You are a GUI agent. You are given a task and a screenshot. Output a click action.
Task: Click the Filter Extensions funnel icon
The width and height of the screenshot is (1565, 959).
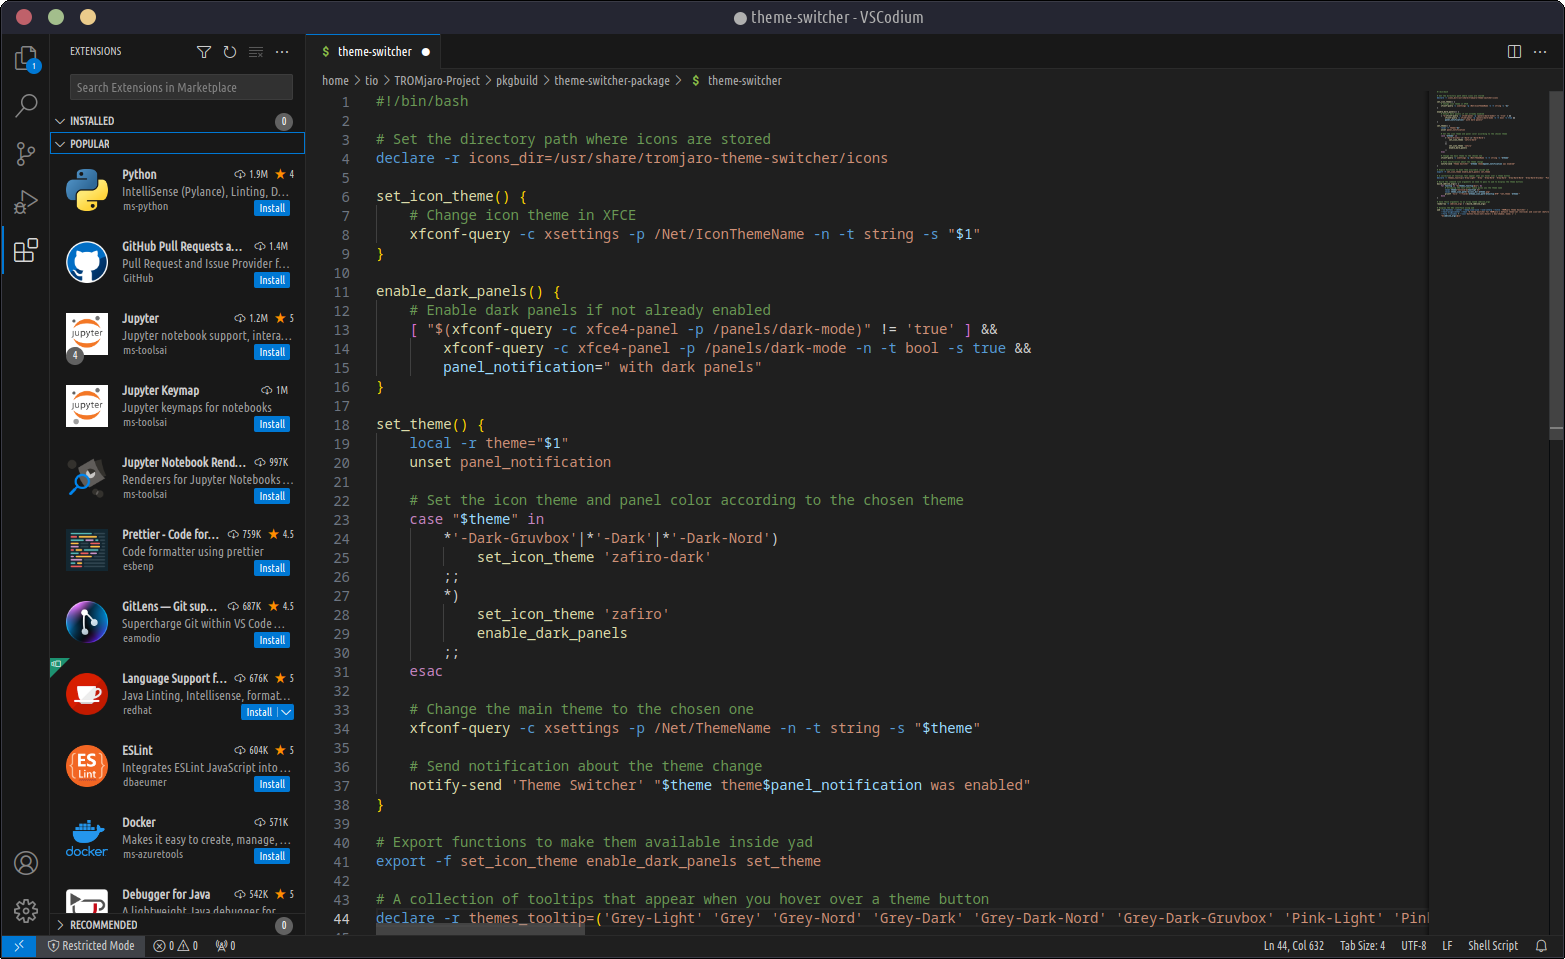[x=204, y=52]
